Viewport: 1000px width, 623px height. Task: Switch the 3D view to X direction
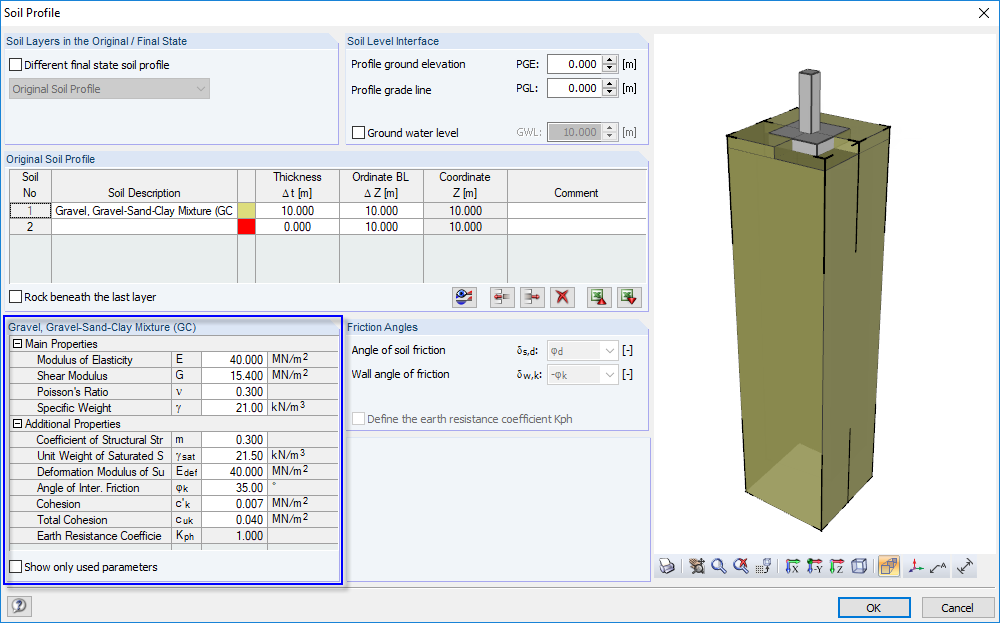click(793, 566)
